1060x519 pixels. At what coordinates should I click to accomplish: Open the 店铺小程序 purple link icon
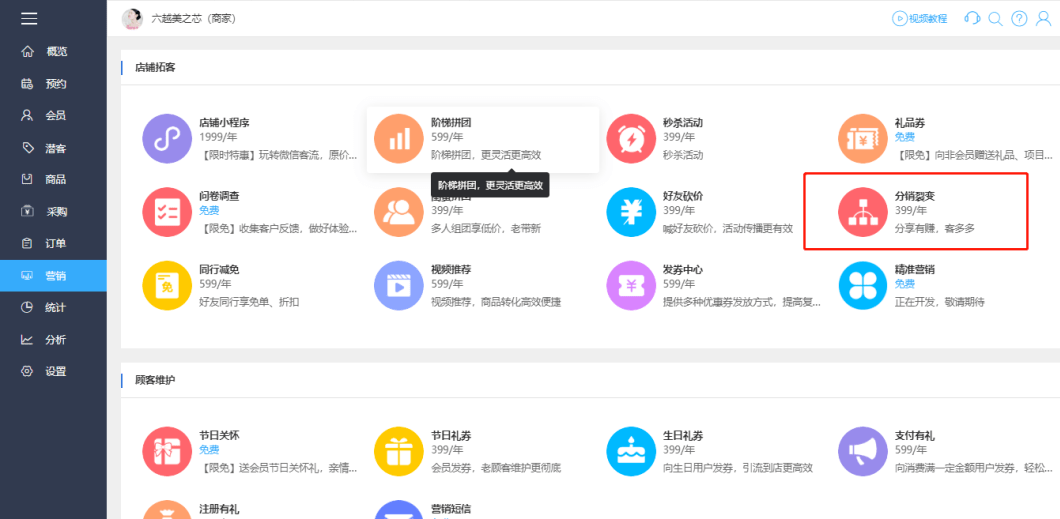coord(167,139)
